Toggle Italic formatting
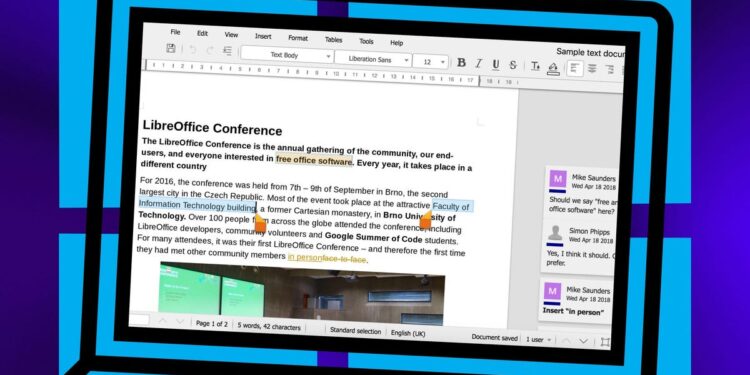 (478, 63)
